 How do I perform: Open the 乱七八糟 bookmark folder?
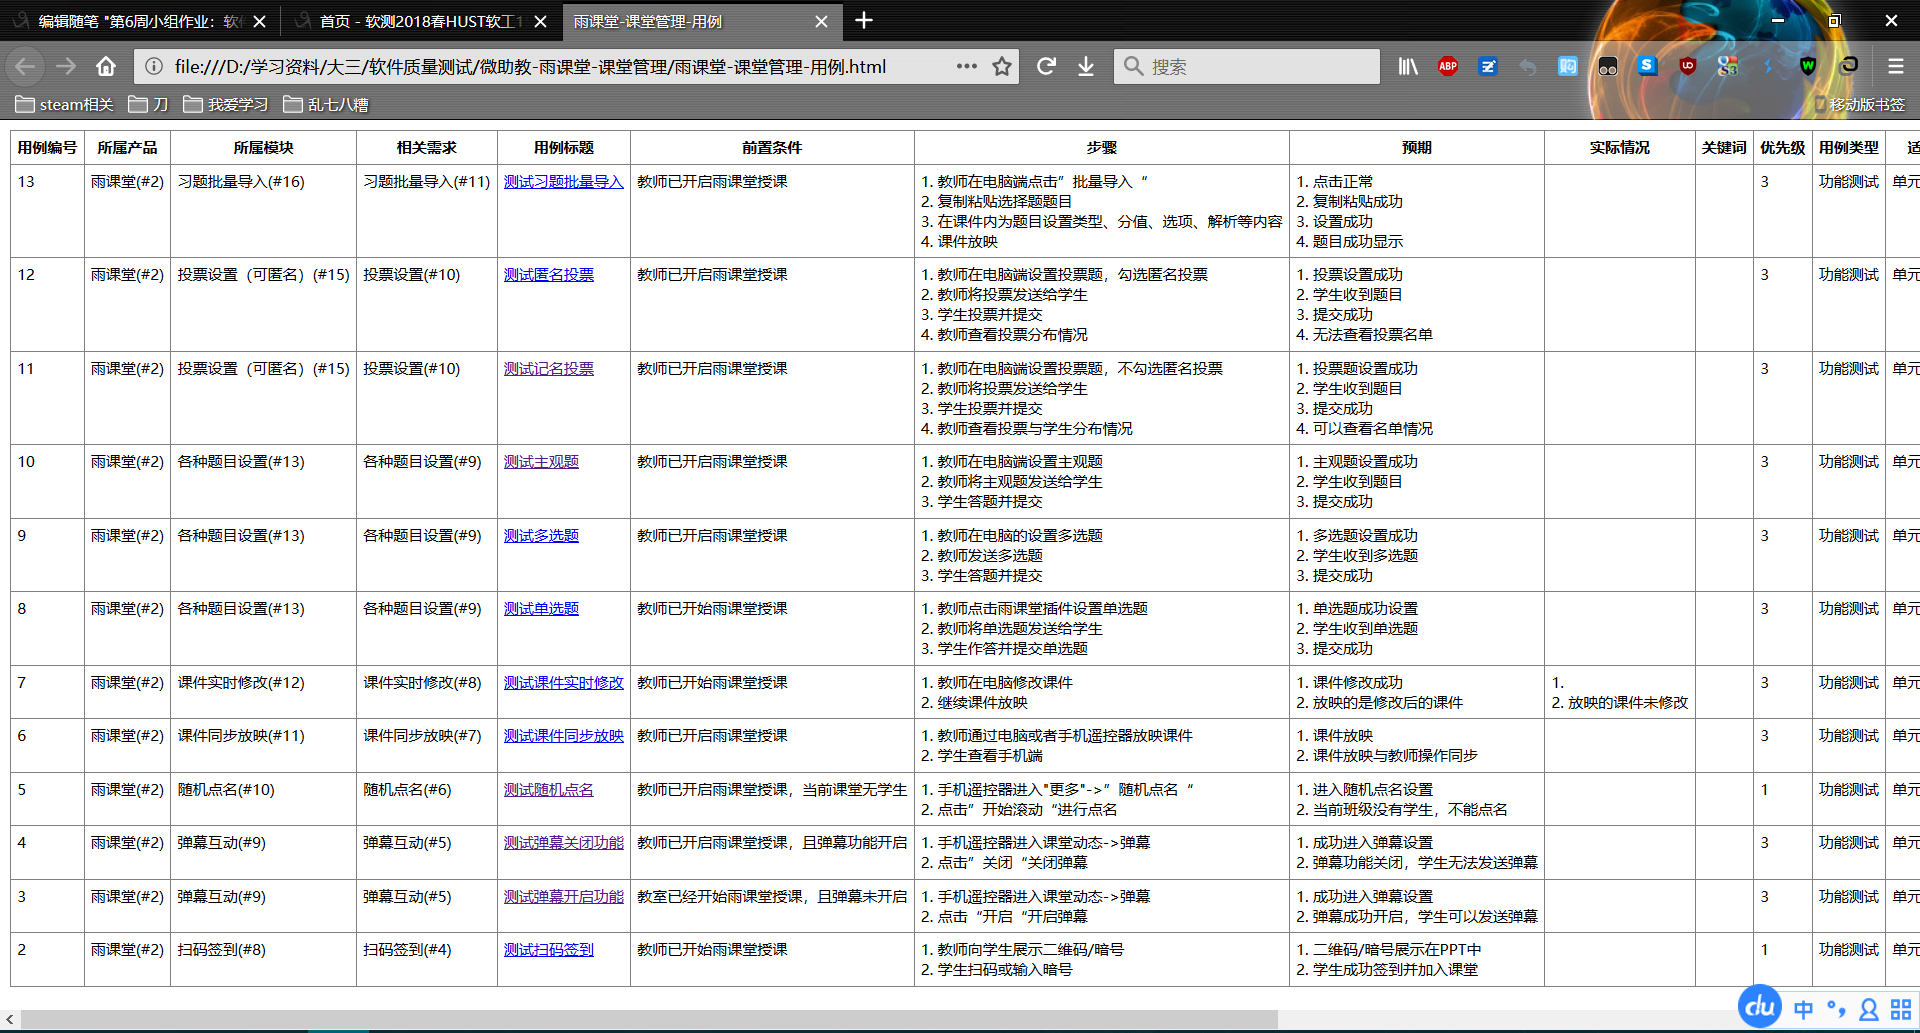point(326,104)
